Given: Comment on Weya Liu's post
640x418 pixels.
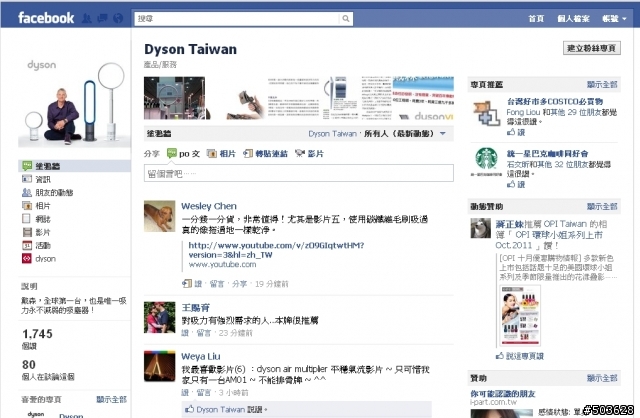Looking at the screenshot, I should point(204,393).
